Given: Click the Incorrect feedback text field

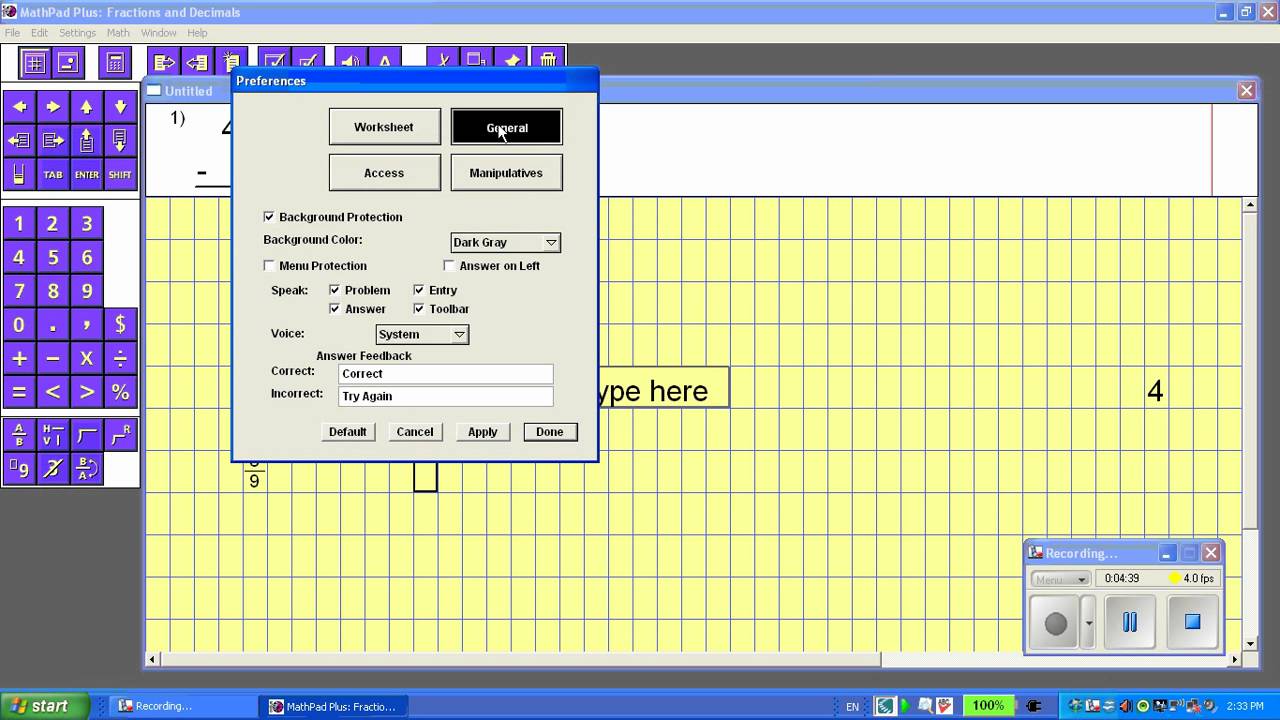Looking at the screenshot, I should pos(445,396).
